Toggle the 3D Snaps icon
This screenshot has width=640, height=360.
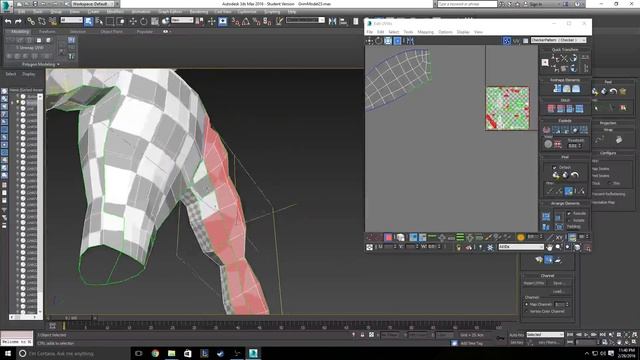pos(236,21)
